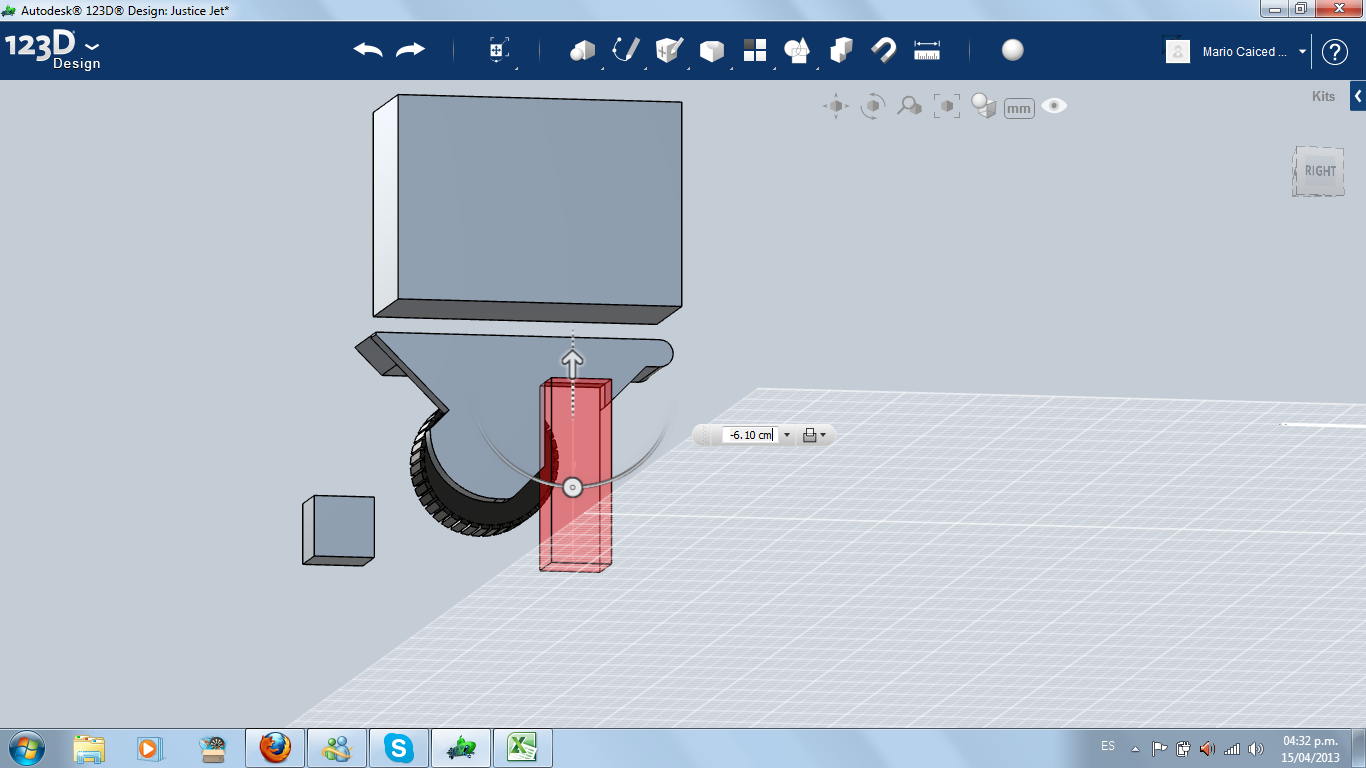
Task: Open the Help question mark
Action: coord(1335,52)
